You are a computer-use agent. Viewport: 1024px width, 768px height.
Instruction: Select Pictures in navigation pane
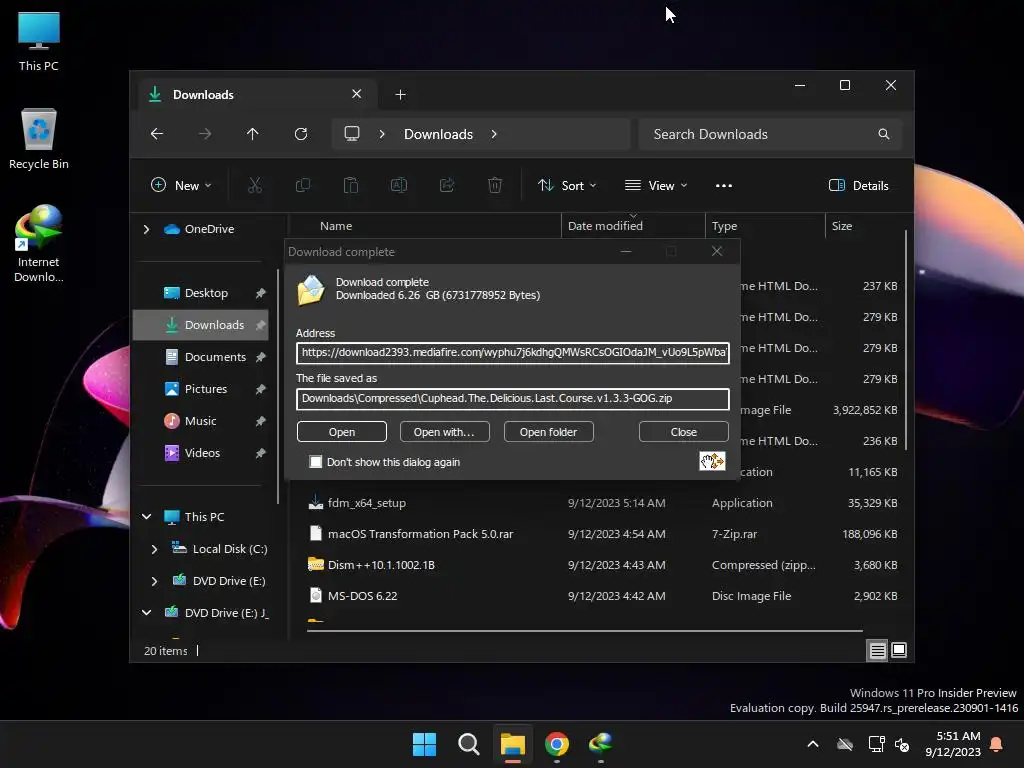[206, 389]
